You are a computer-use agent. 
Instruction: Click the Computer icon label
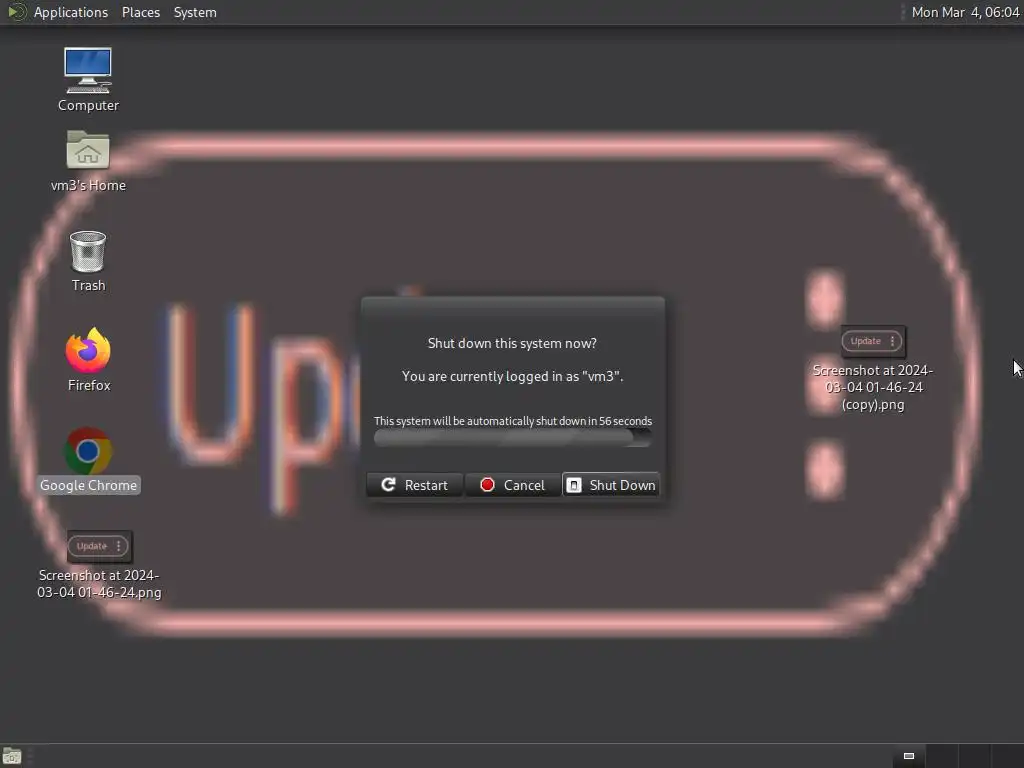point(88,105)
